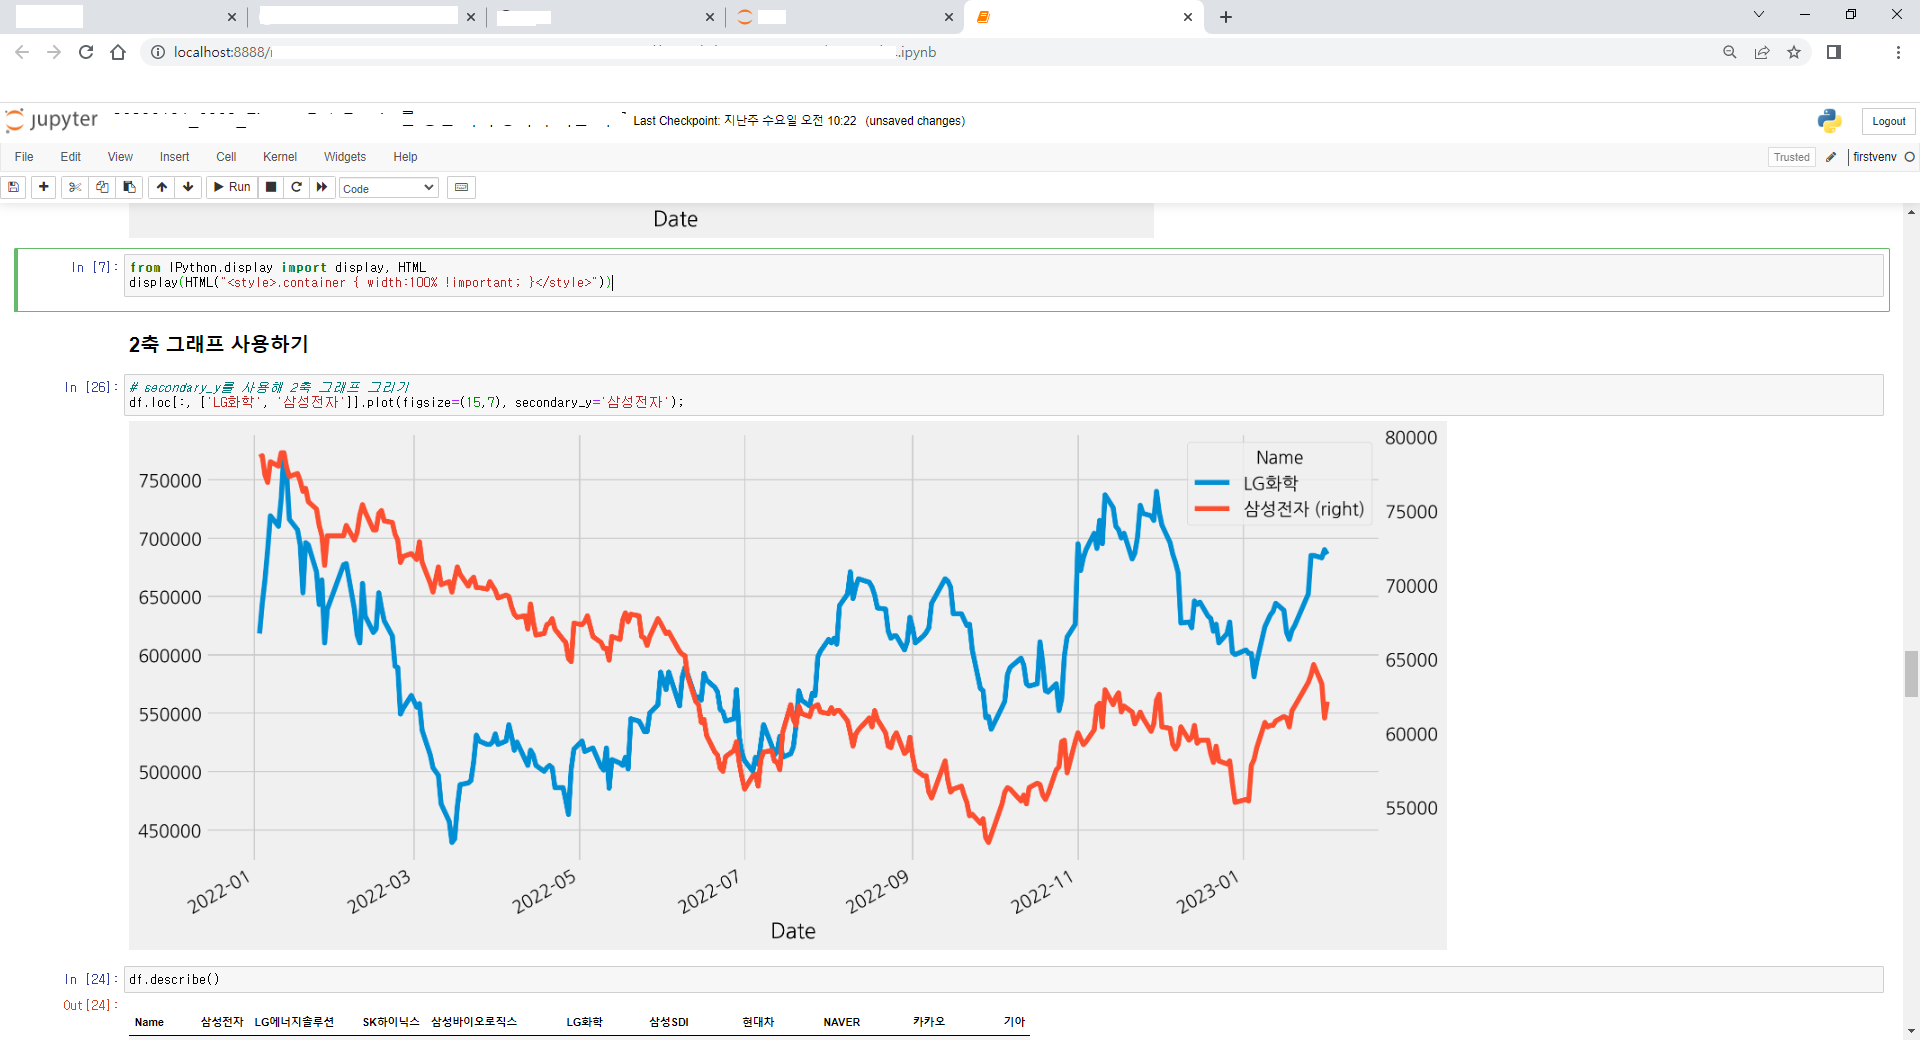Click the LG화학 legend entry

pos(1270,483)
